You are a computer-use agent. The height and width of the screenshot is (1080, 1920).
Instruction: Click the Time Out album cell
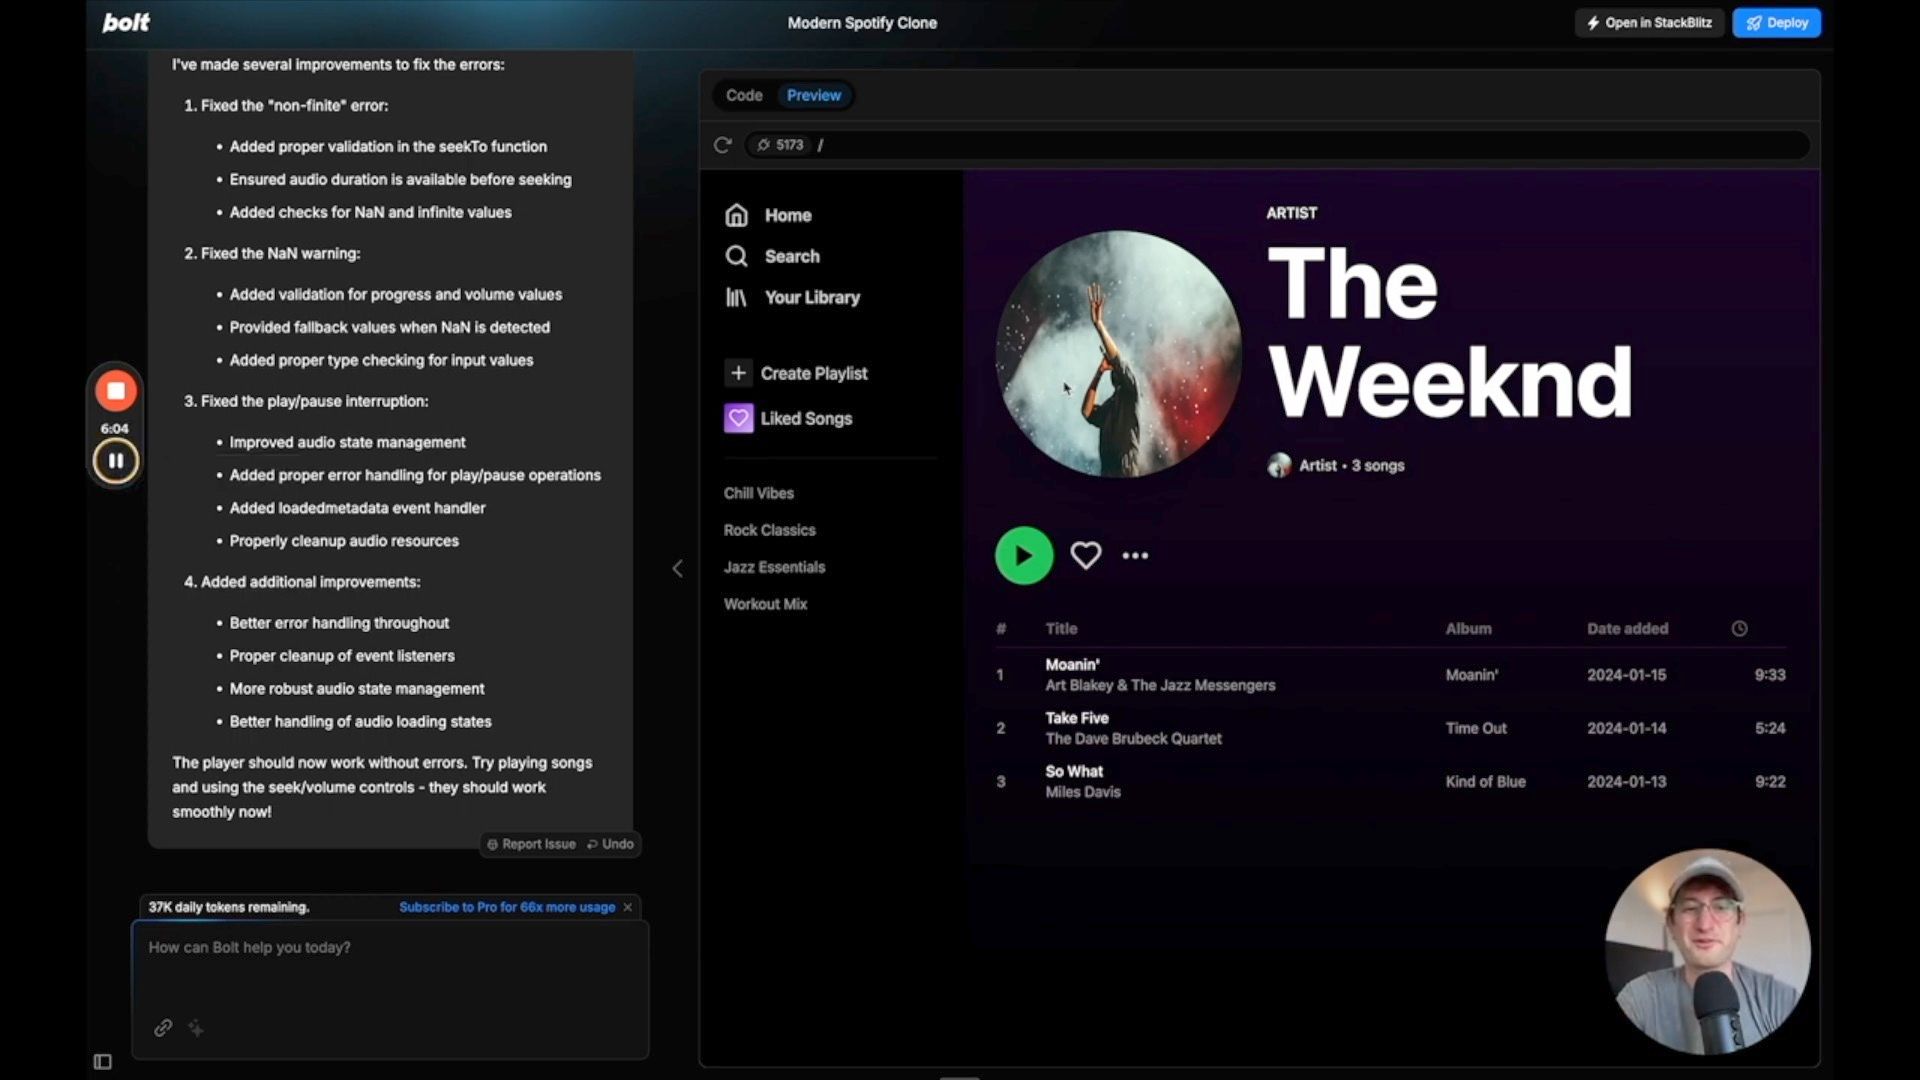[x=1476, y=728]
